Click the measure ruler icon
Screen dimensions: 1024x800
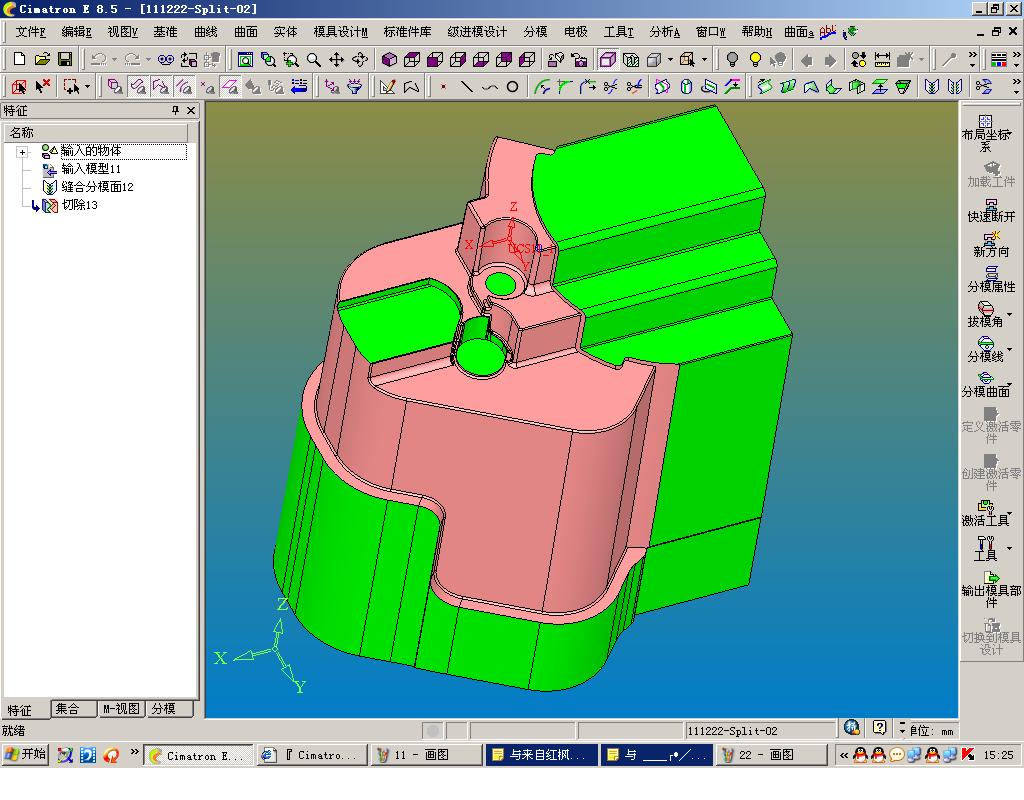click(x=882, y=60)
